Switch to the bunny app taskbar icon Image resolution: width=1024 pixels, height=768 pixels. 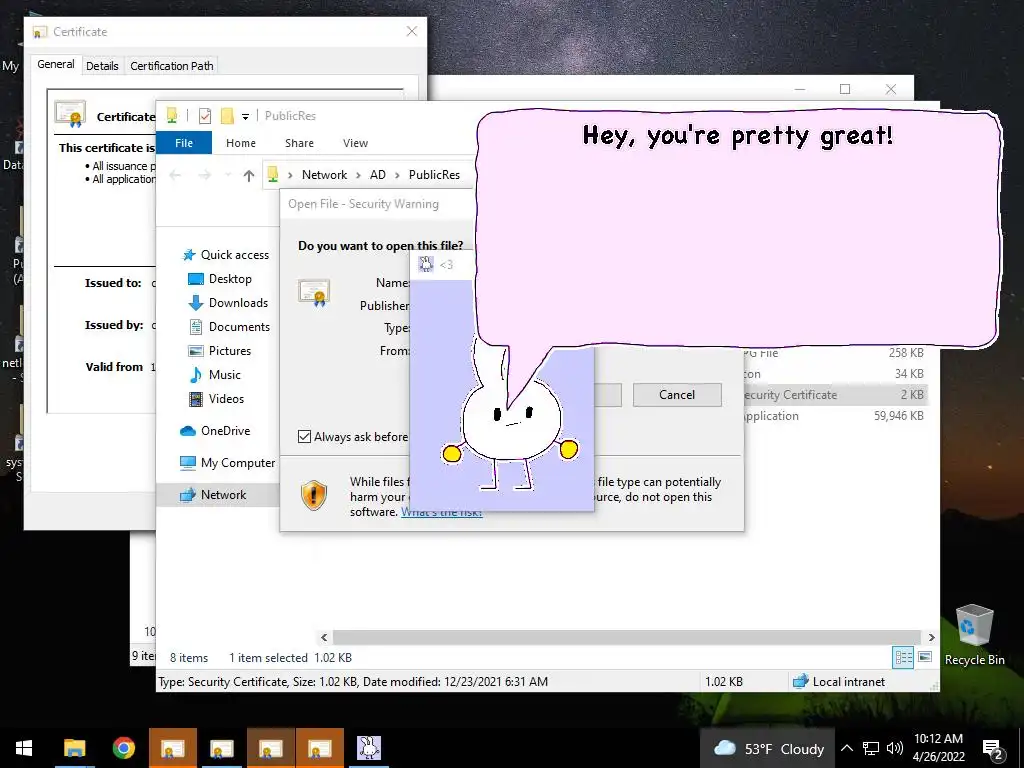(369, 748)
